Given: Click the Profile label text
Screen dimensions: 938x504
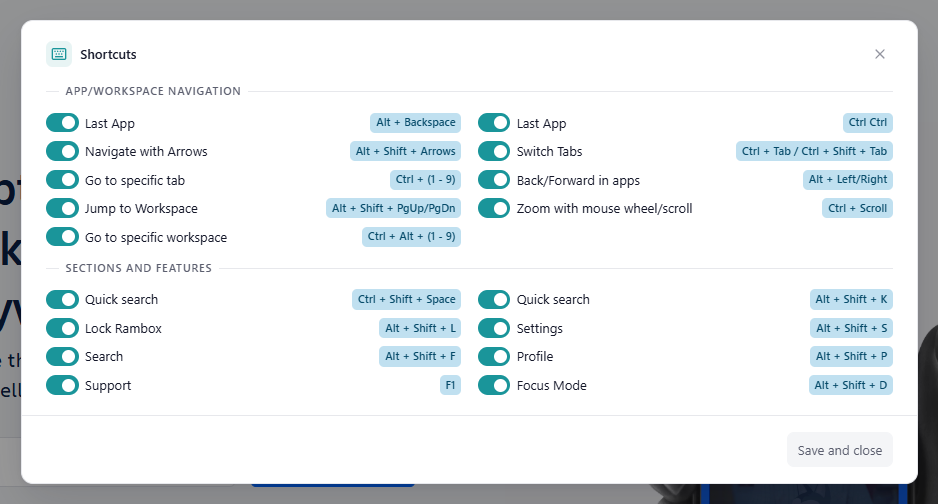Looking at the screenshot, I should click(x=535, y=357).
